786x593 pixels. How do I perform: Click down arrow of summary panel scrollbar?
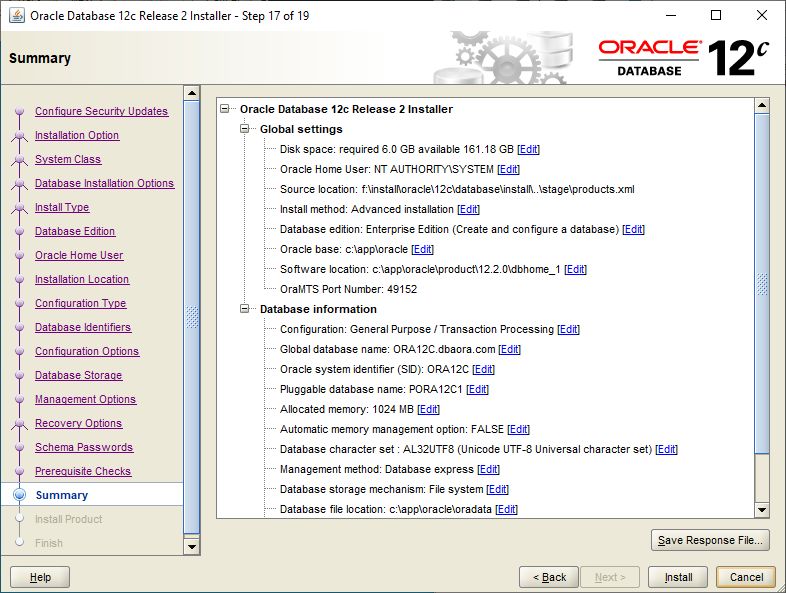pos(761,510)
